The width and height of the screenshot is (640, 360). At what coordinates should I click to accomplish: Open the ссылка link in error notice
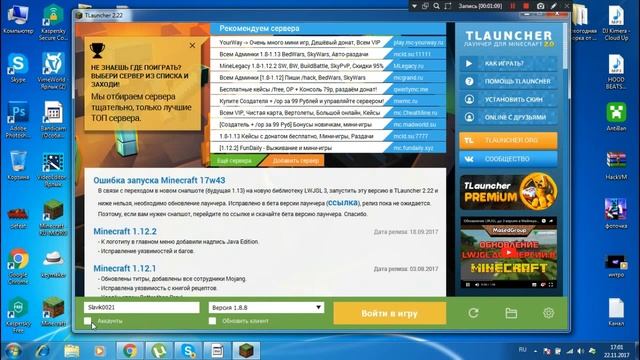(x=342, y=203)
